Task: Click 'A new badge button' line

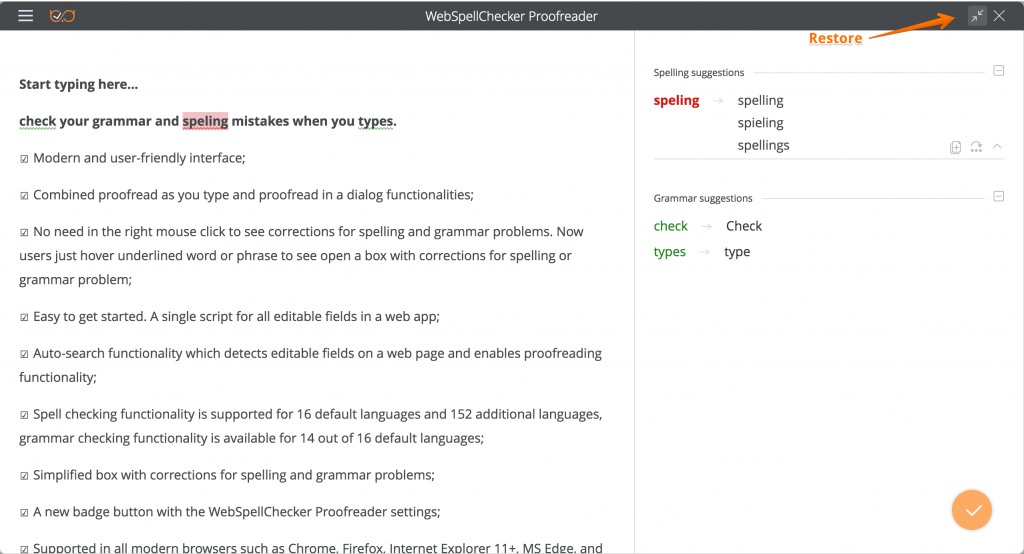Action: pos(230,512)
